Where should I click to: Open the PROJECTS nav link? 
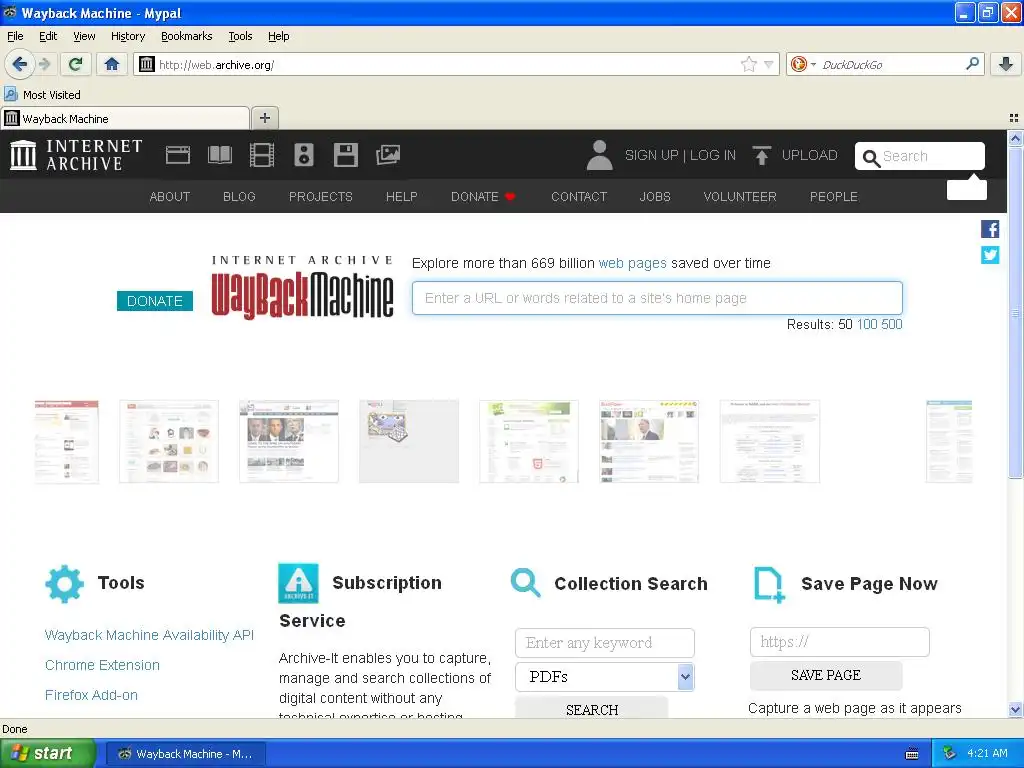pos(321,197)
